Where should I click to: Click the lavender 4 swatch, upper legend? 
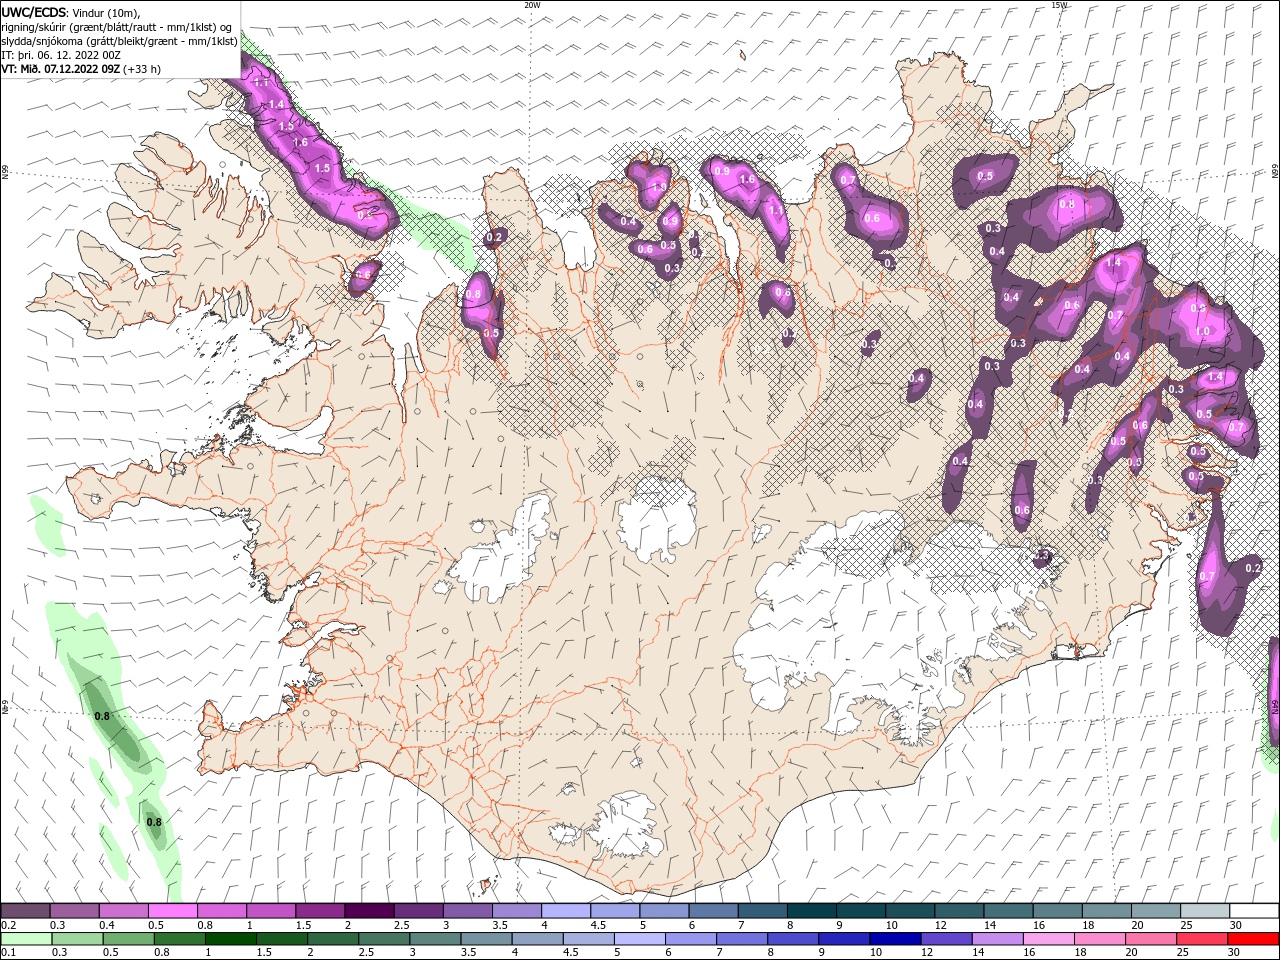pos(564,911)
